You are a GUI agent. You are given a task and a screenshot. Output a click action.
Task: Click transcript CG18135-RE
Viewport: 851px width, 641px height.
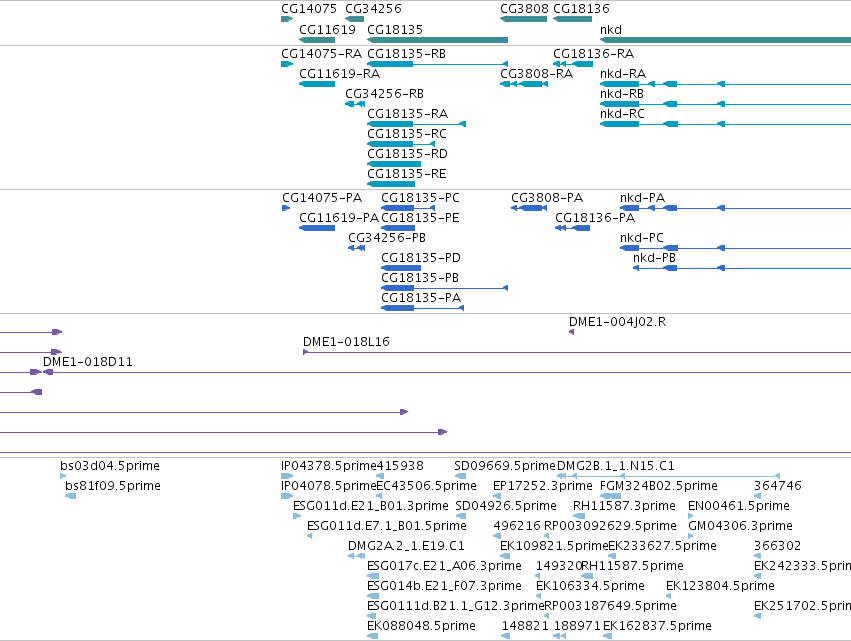click(x=391, y=184)
